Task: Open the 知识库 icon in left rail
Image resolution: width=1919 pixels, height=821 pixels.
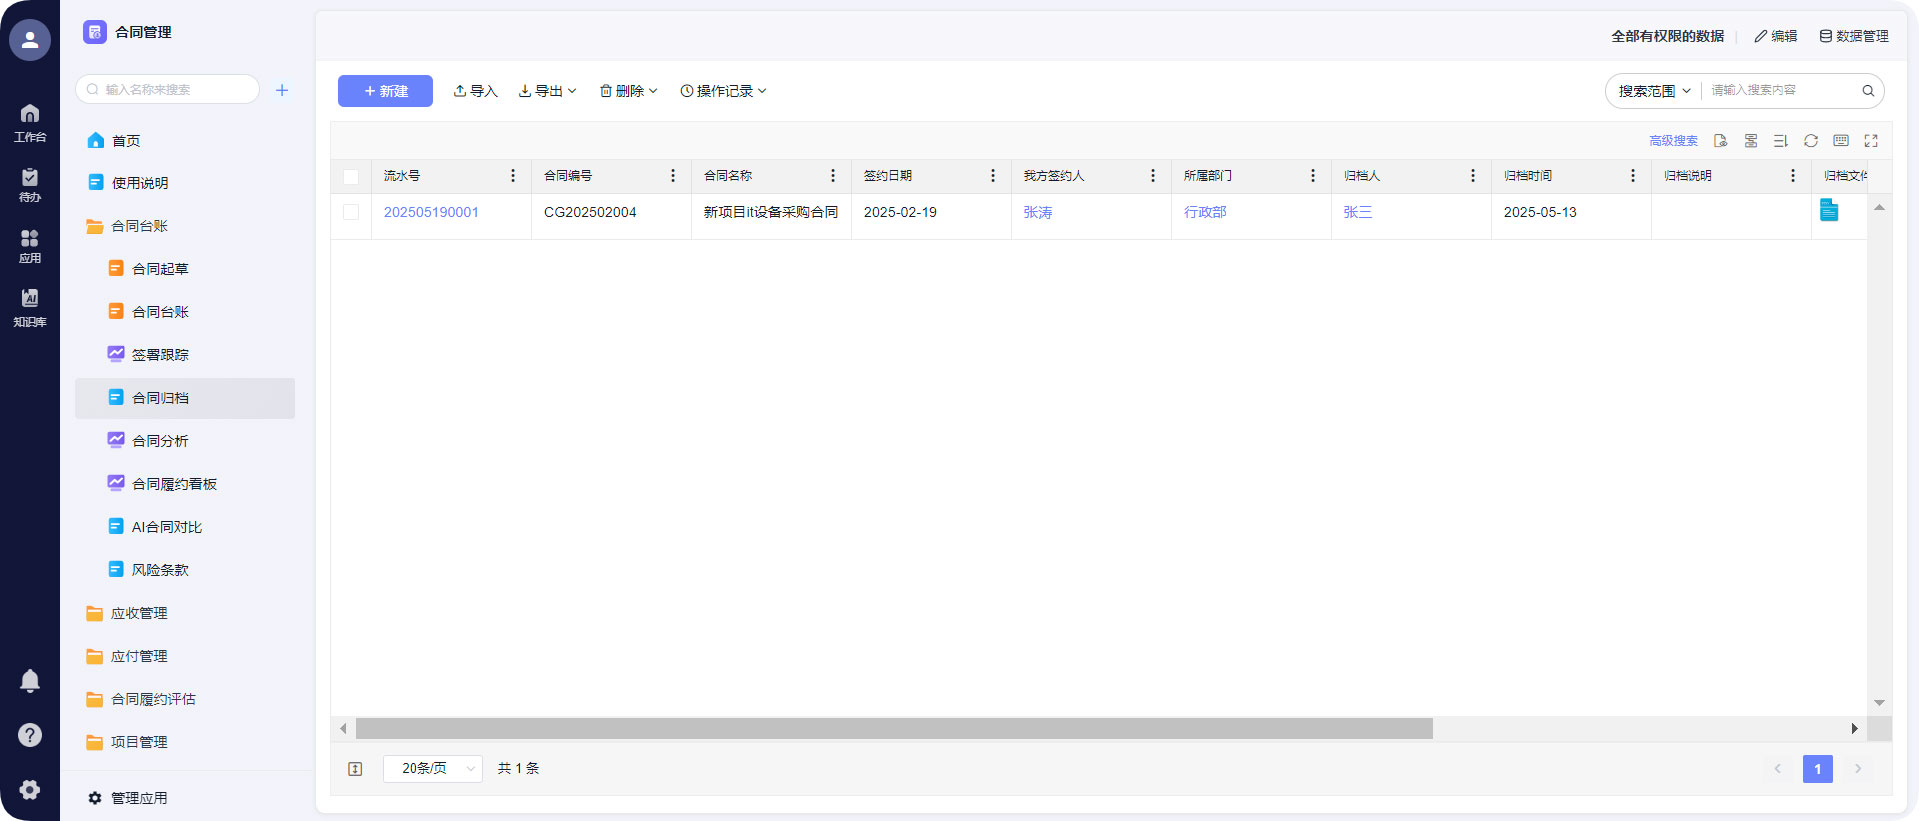Action: 30,307
